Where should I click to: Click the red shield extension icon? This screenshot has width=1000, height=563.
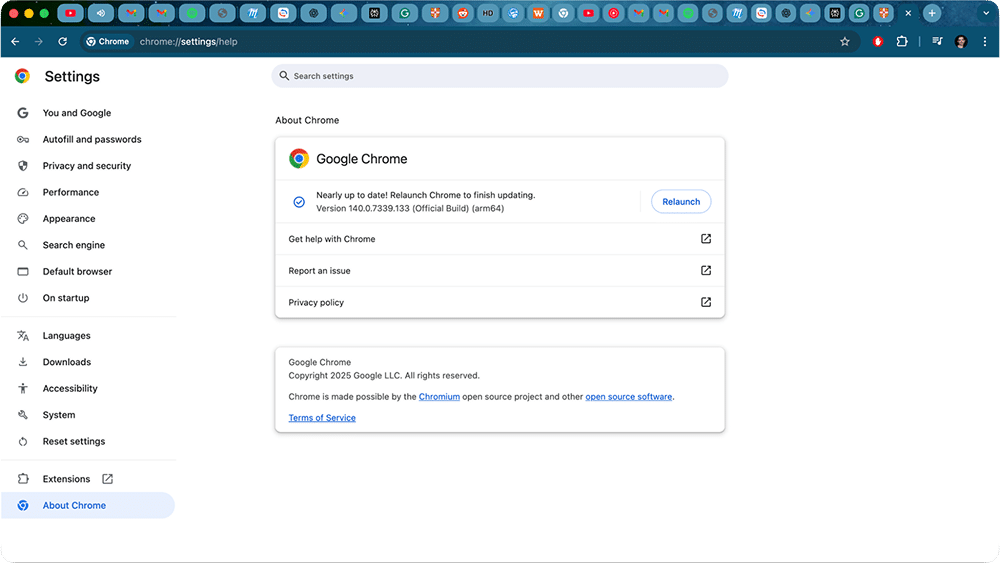click(878, 42)
